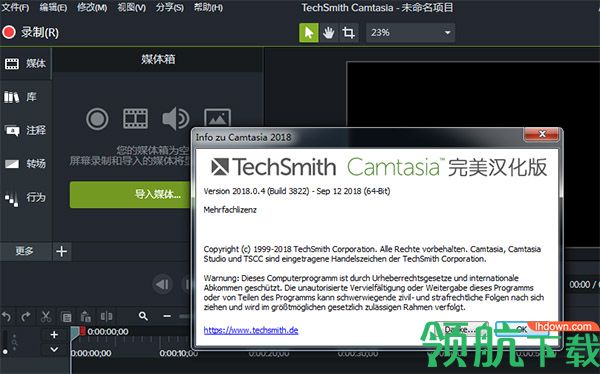Select the hand pan tool
The height and width of the screenshot is (374, 600).
(328, 33)
